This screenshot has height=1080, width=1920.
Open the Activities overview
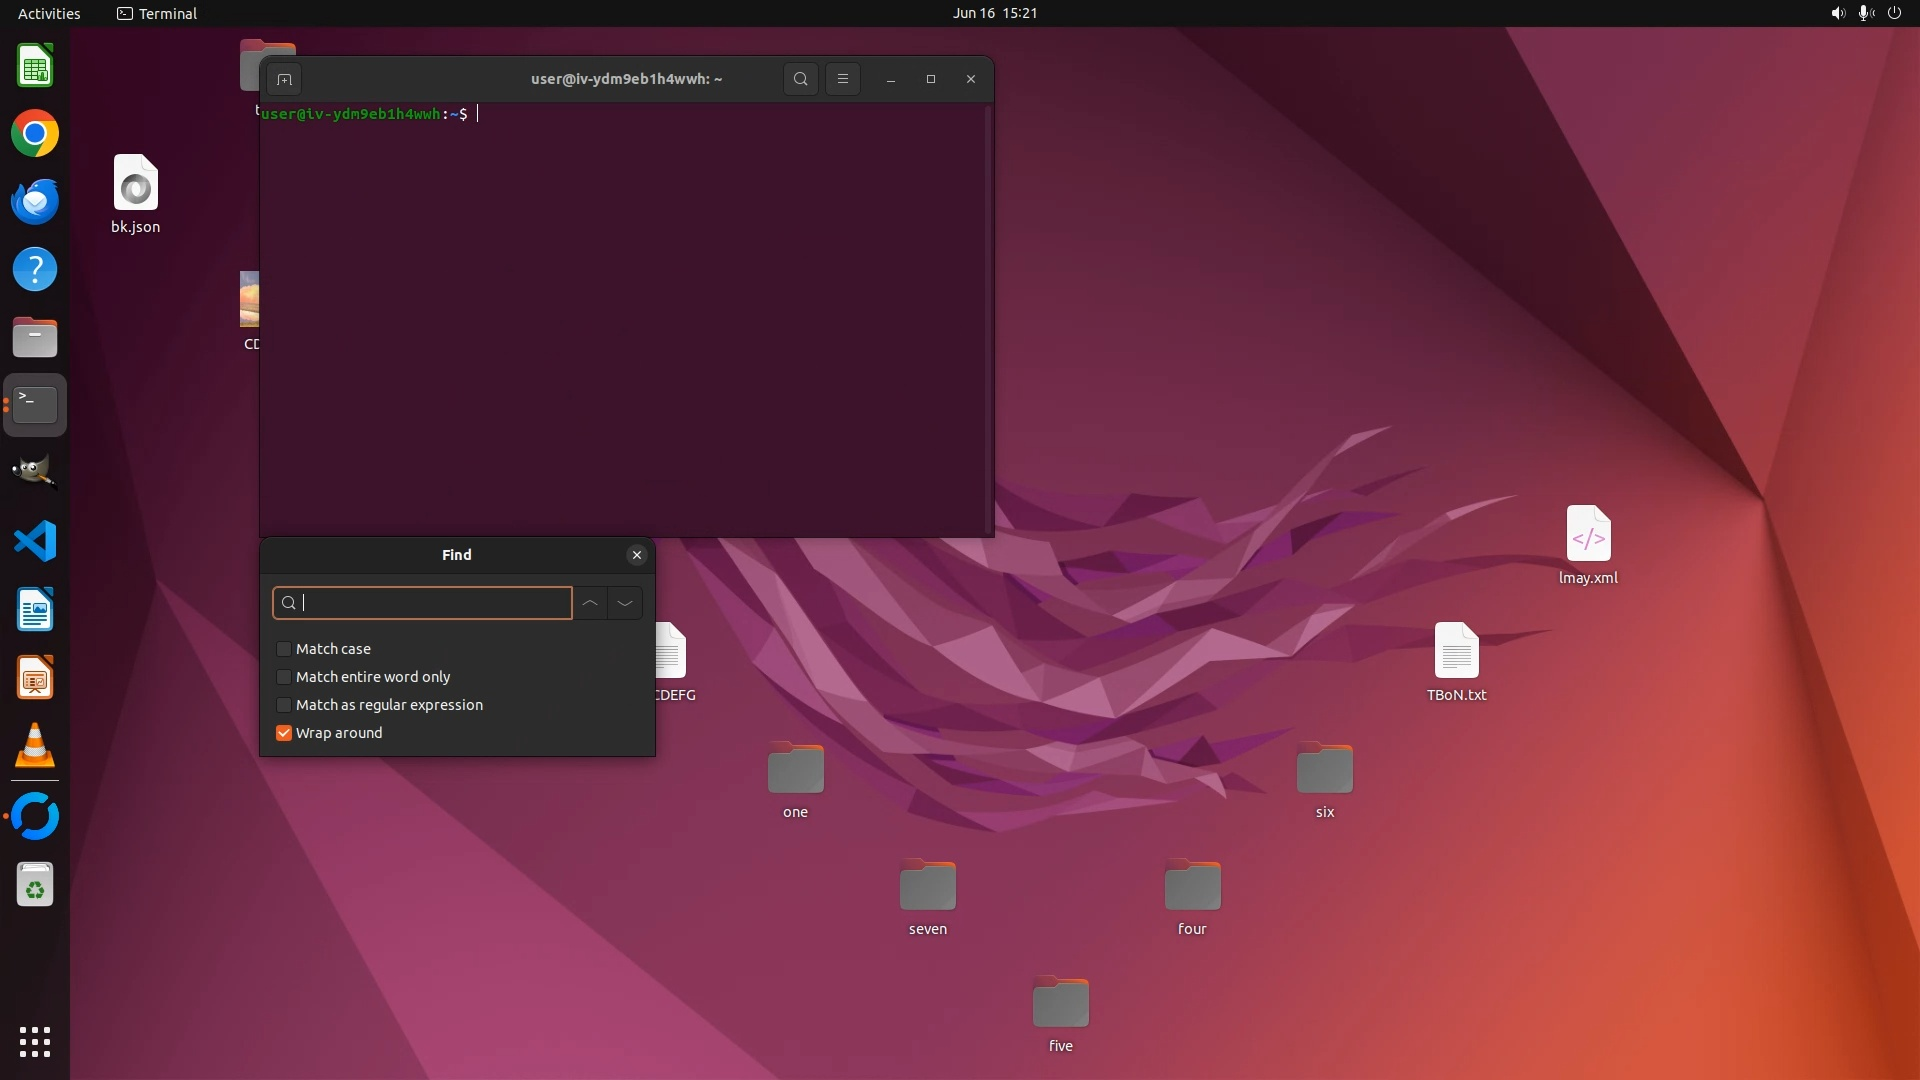[49, 13]
